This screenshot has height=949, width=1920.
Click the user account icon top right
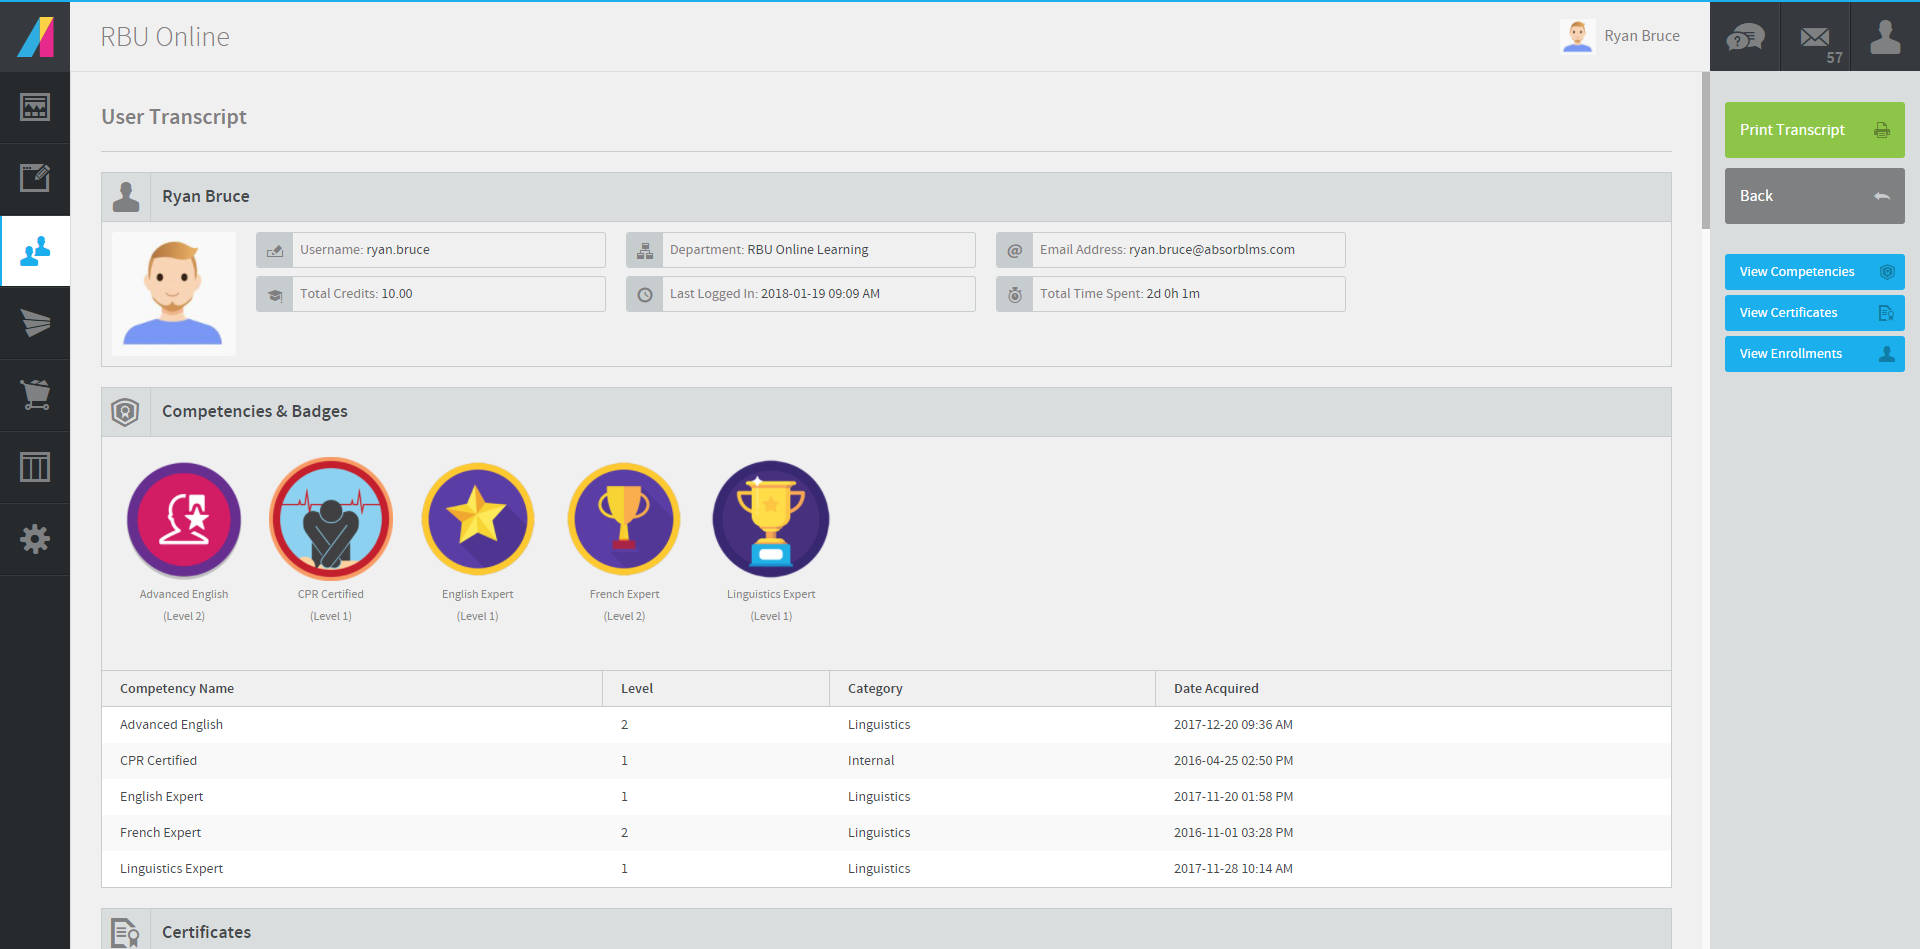[x=1885, y=37]
